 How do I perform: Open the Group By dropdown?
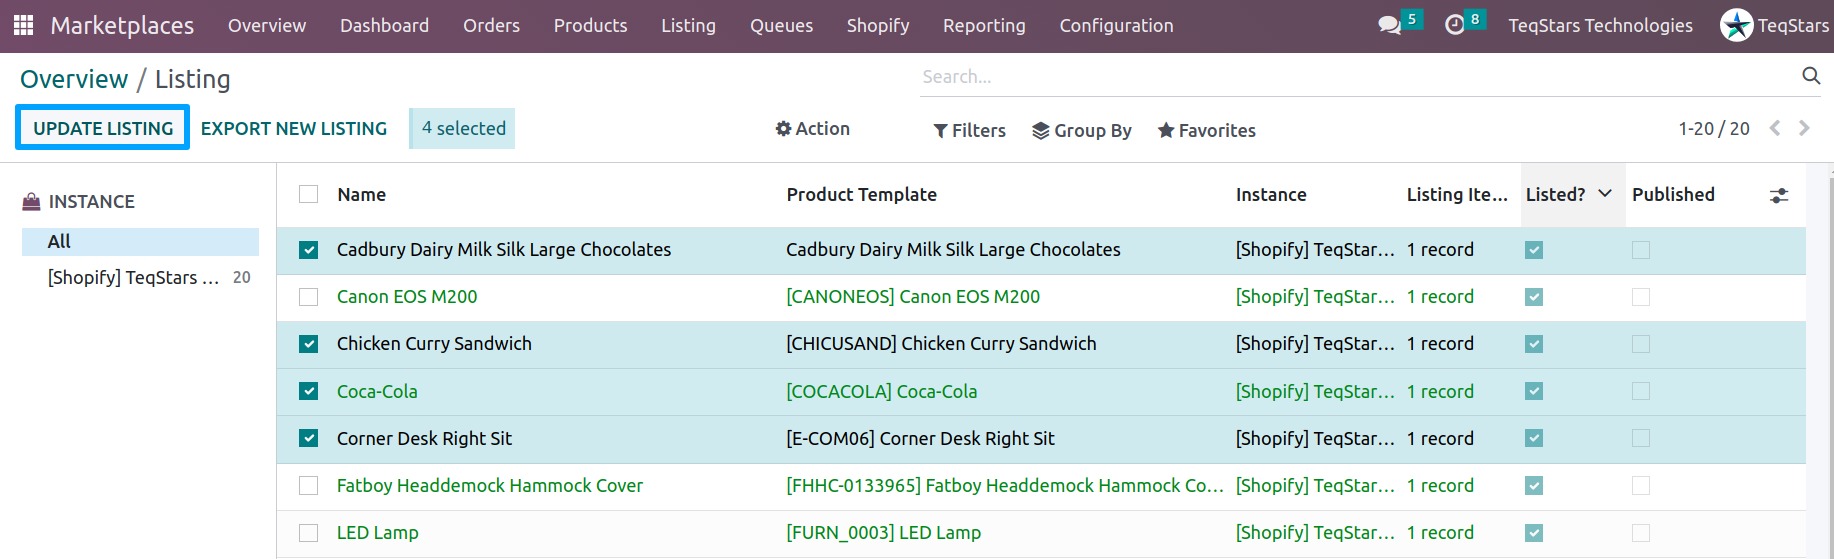pos(1081,130)
